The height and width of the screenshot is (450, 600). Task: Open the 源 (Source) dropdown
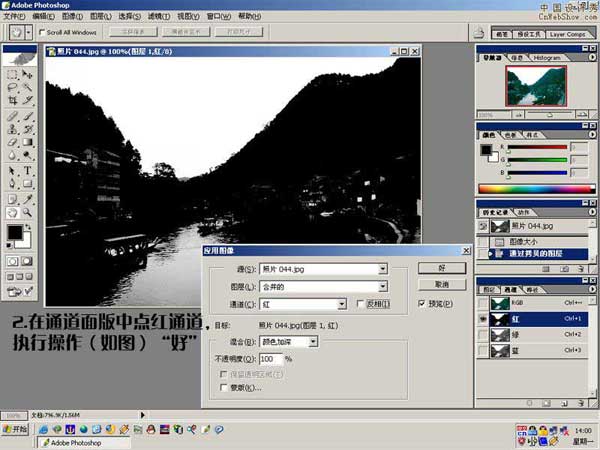coord(323,269)
